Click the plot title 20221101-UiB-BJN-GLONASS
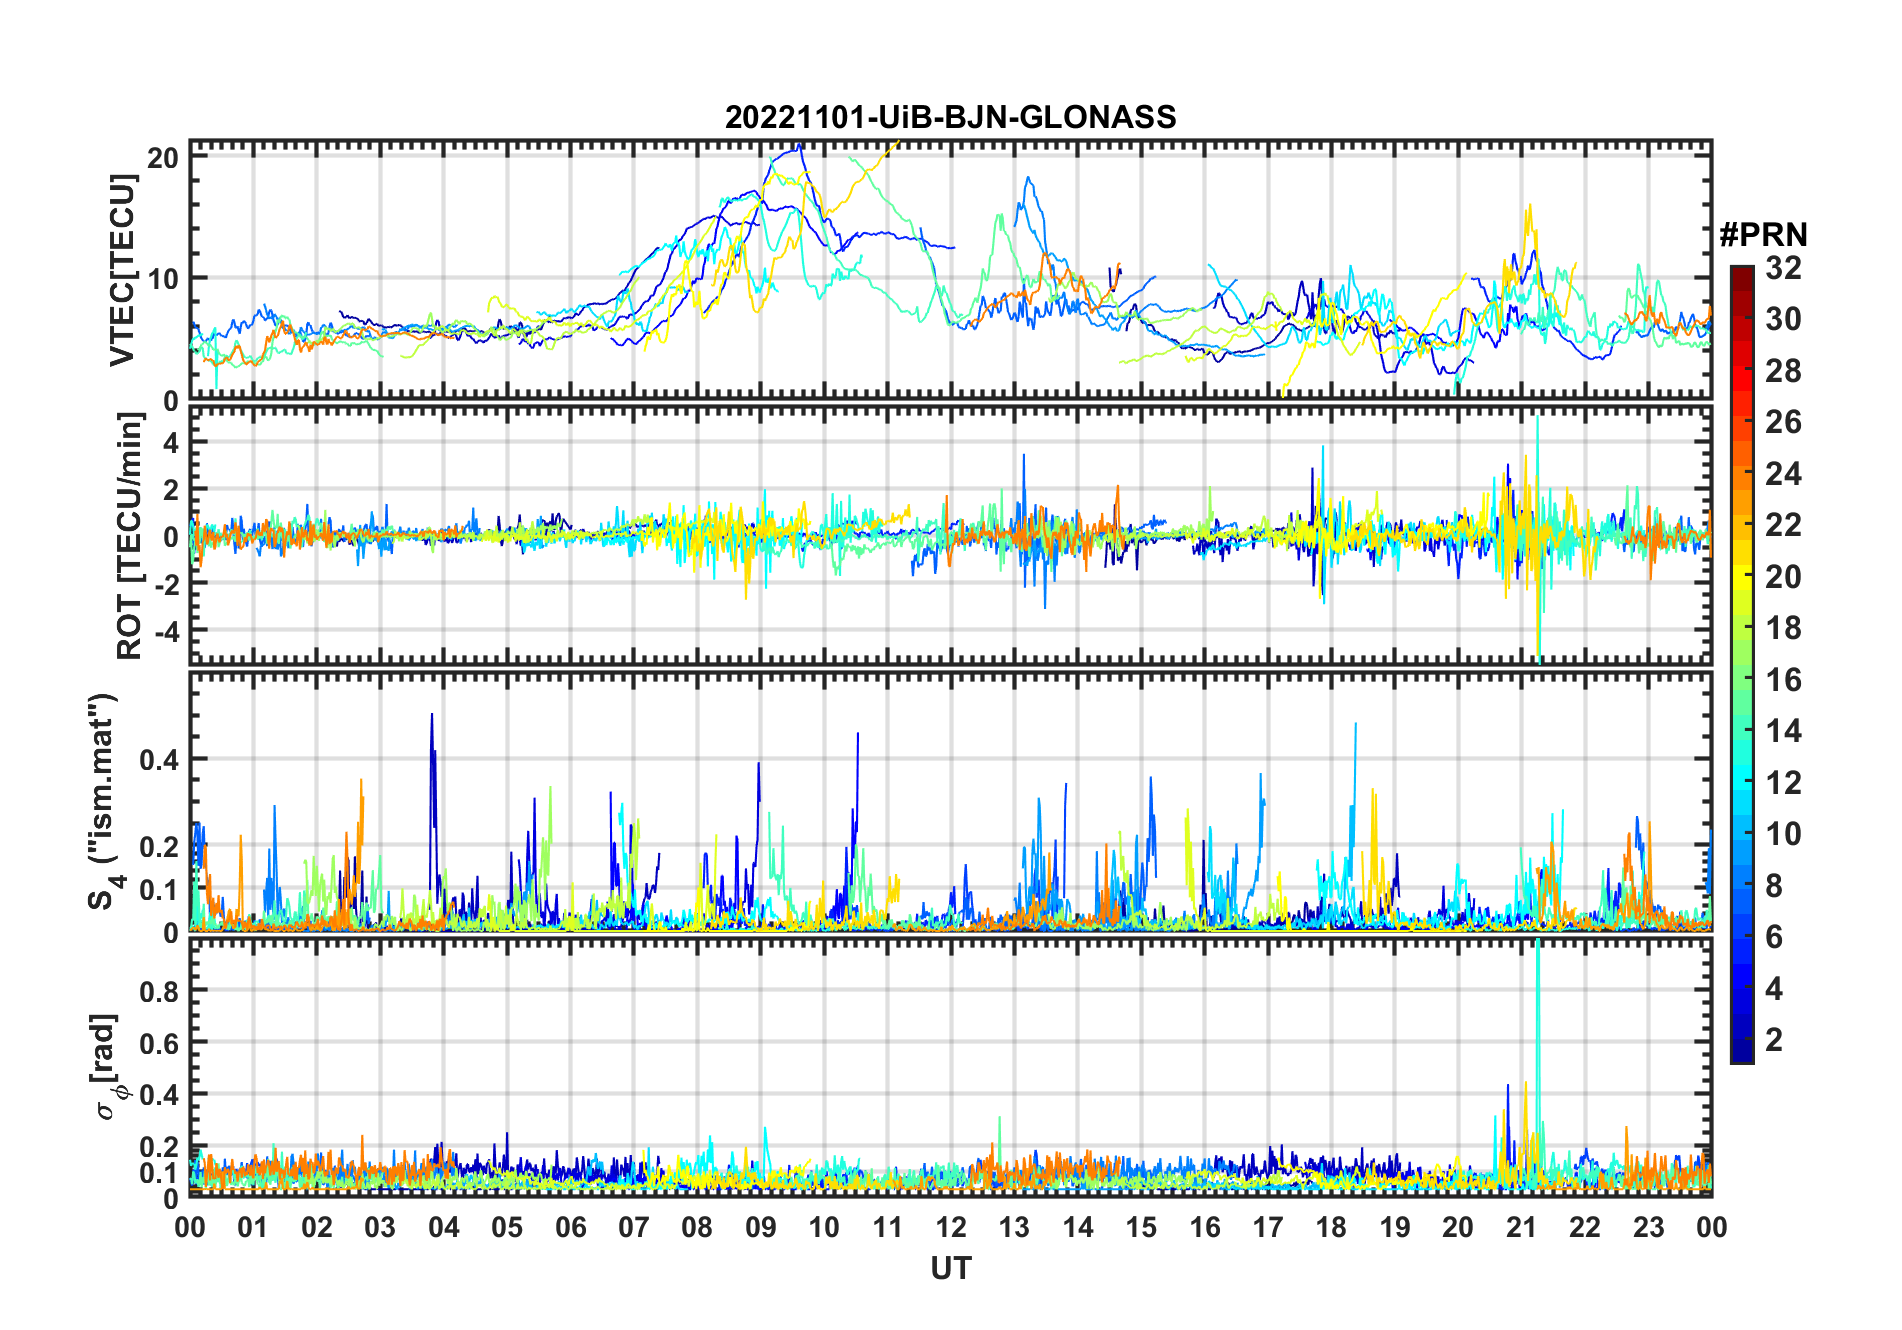Viewport: 1902px width, 1330px height. (950, 117)
